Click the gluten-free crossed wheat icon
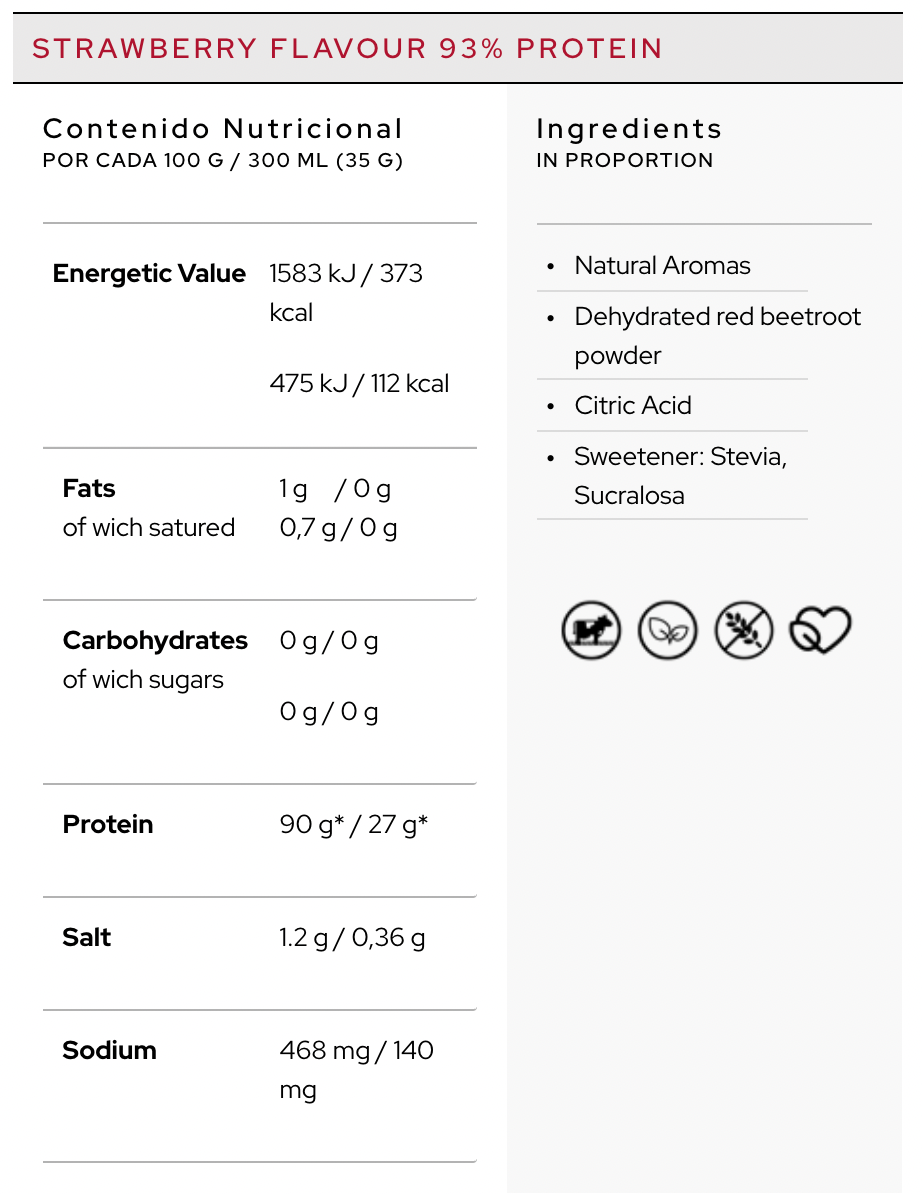Image resolution: width=922 pixels, height=1194 pixels. coord(744,631)
